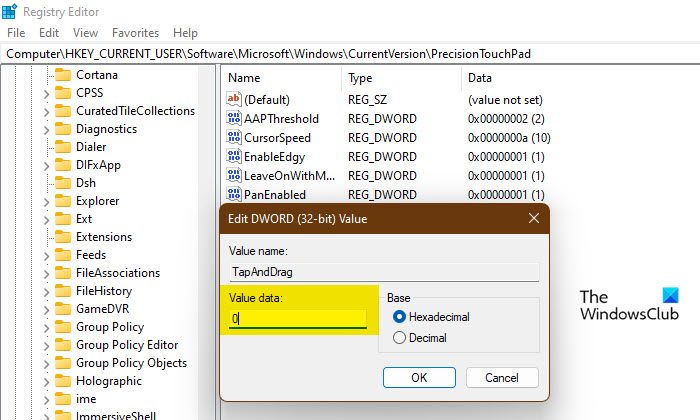Click the (Default) string value icon
Image resolution: width=700 pixels, height=420 pixels.
tap(235, 100)
